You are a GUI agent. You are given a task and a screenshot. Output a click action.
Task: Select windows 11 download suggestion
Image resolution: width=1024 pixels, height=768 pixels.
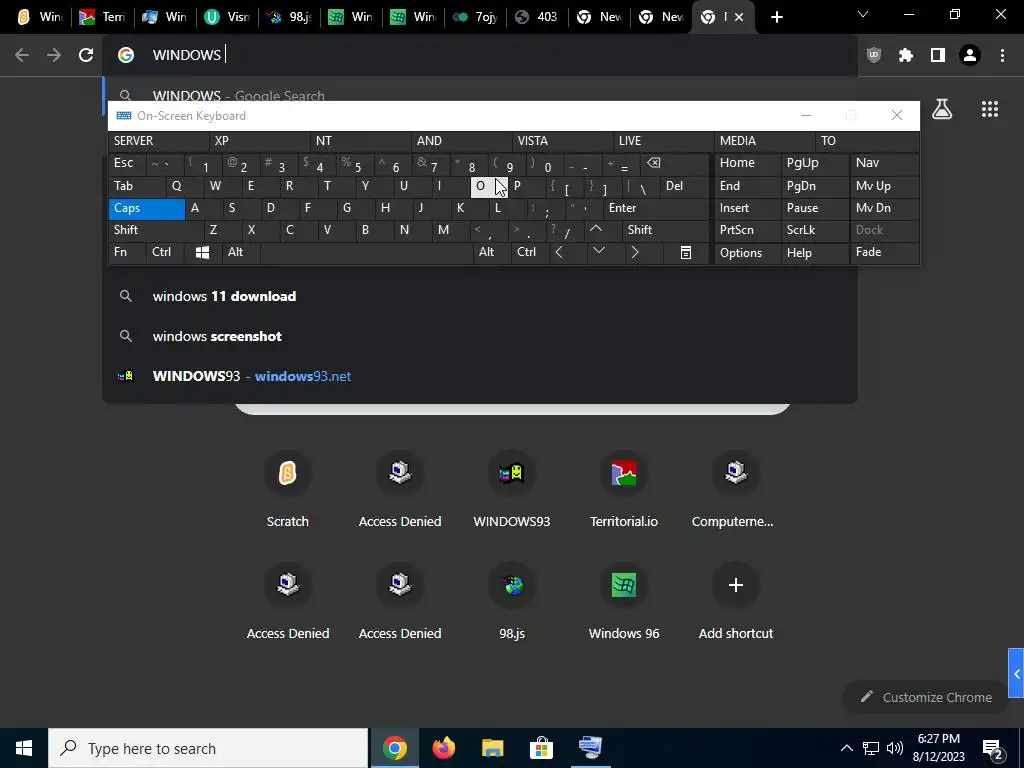coord(480,296)
